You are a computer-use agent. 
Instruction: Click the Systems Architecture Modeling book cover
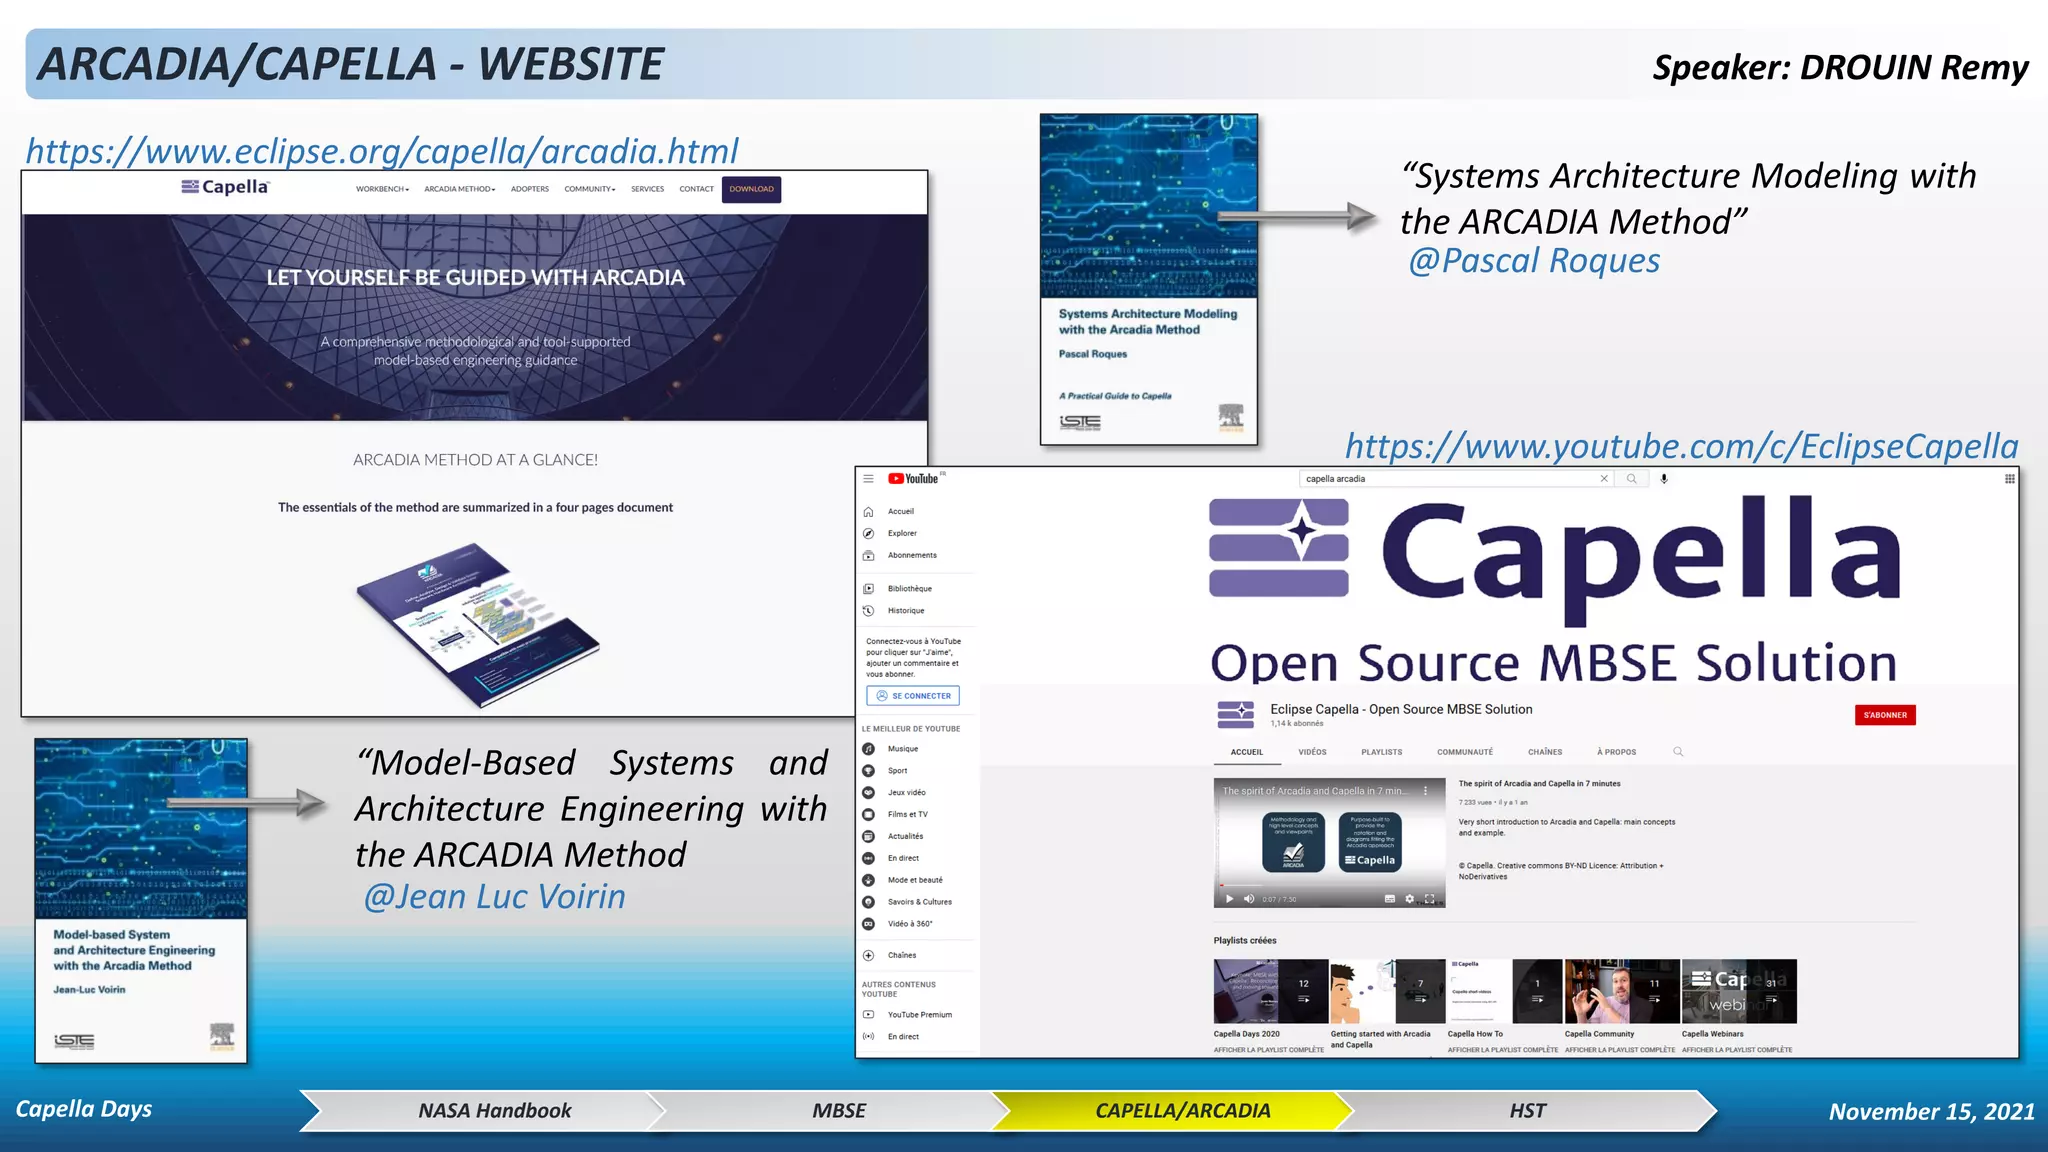point(1148,279)
